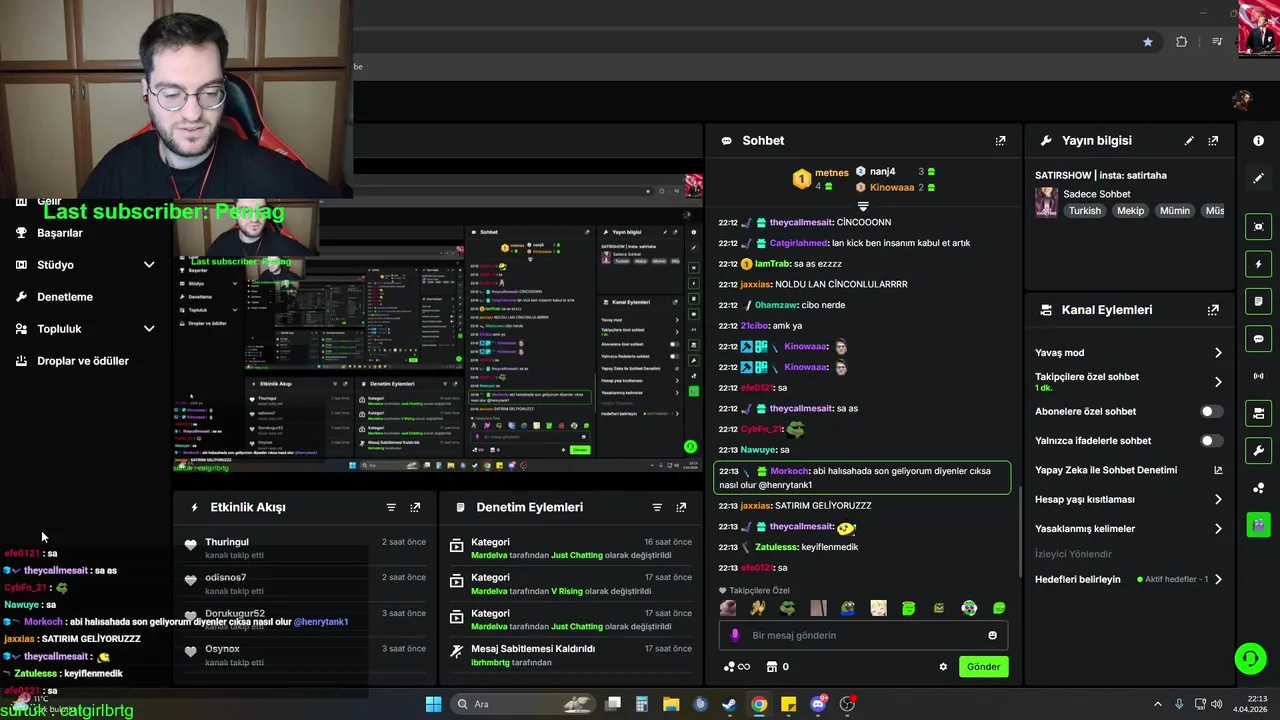The image size is (1280, 720).
Task: Select the Mesaj Sabitlemesi Kaldırıldı entry
Action: [x=571, y=655]
